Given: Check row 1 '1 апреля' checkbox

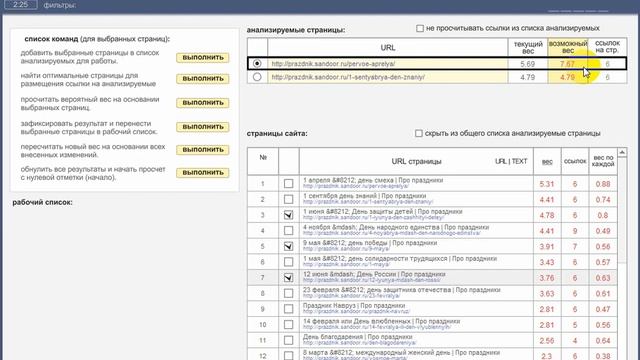Looking at the screenshot, I should 288,184.
